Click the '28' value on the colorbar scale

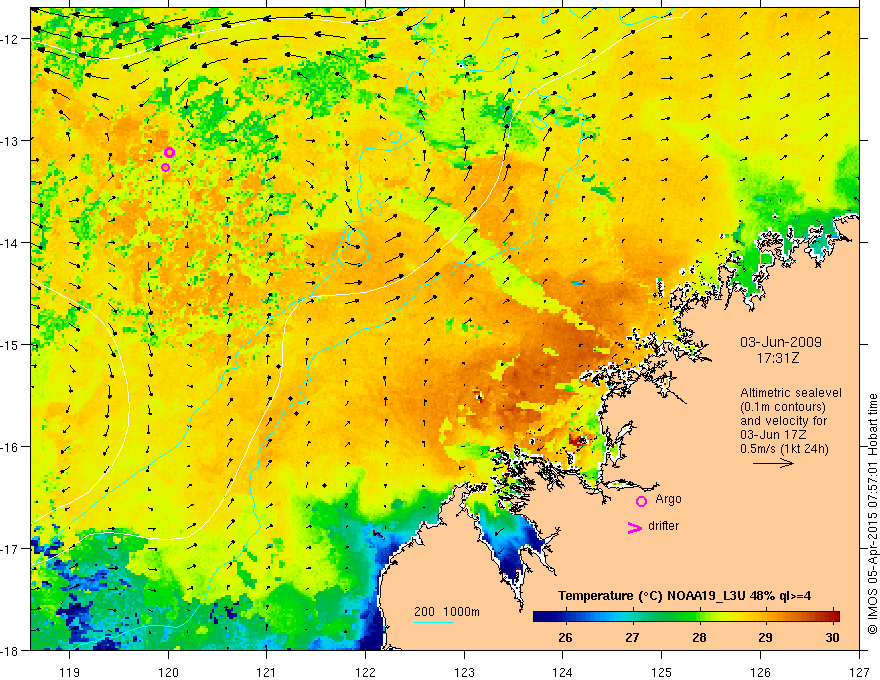pos(699,637)
